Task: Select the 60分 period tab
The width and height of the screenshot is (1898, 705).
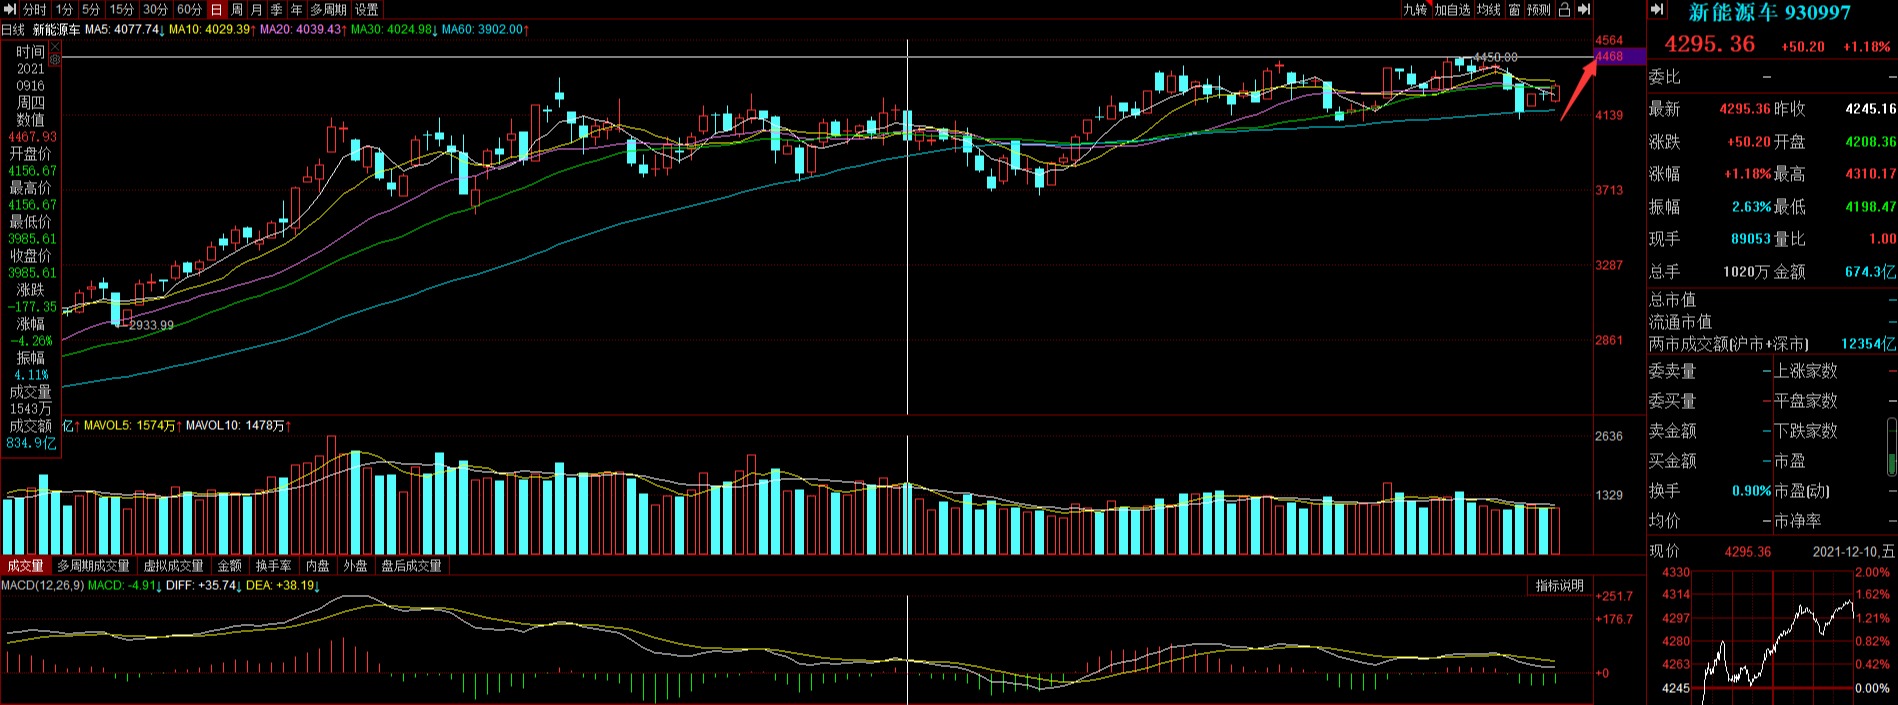Action: [189, 9]
